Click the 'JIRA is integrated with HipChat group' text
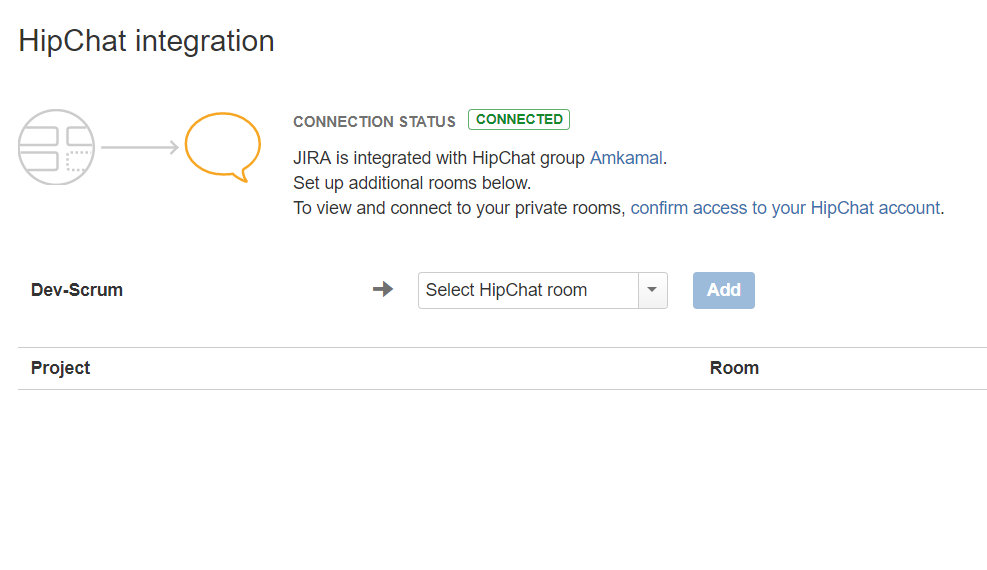The image size is (987, 570). click(x=439, y=158)
